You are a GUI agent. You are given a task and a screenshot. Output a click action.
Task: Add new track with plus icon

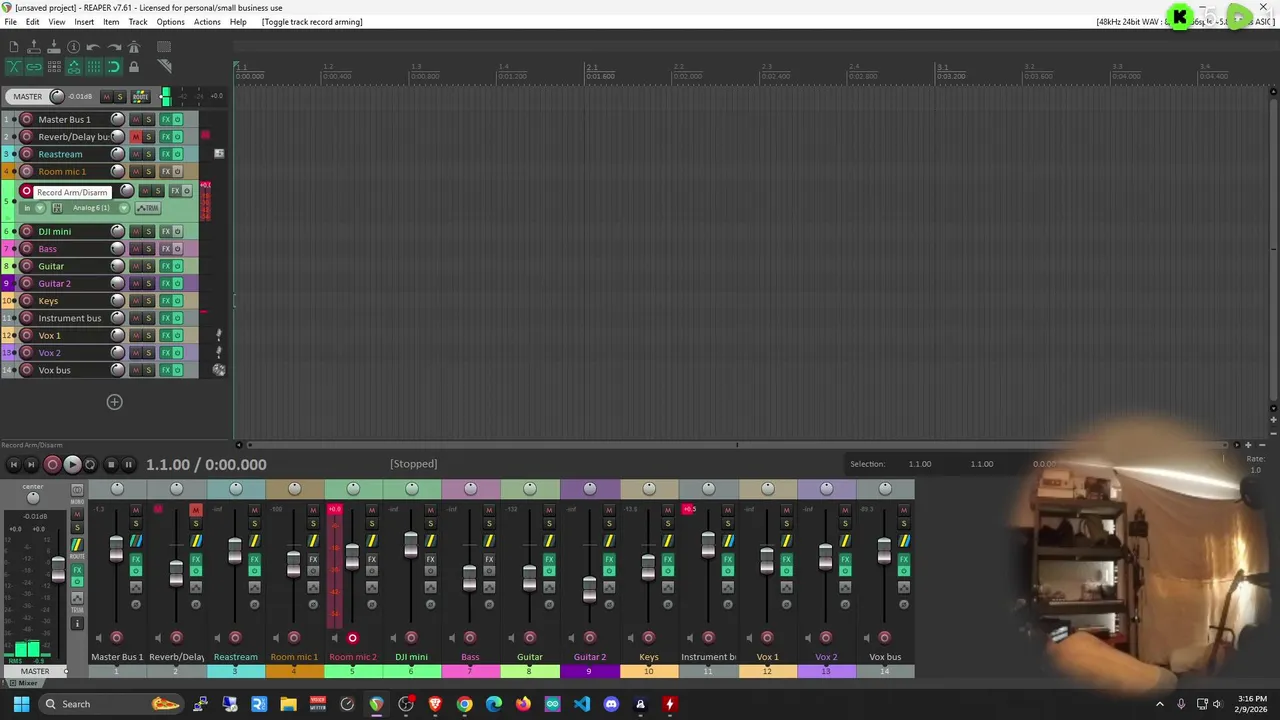pyautogui.click(x=114, y=402)
